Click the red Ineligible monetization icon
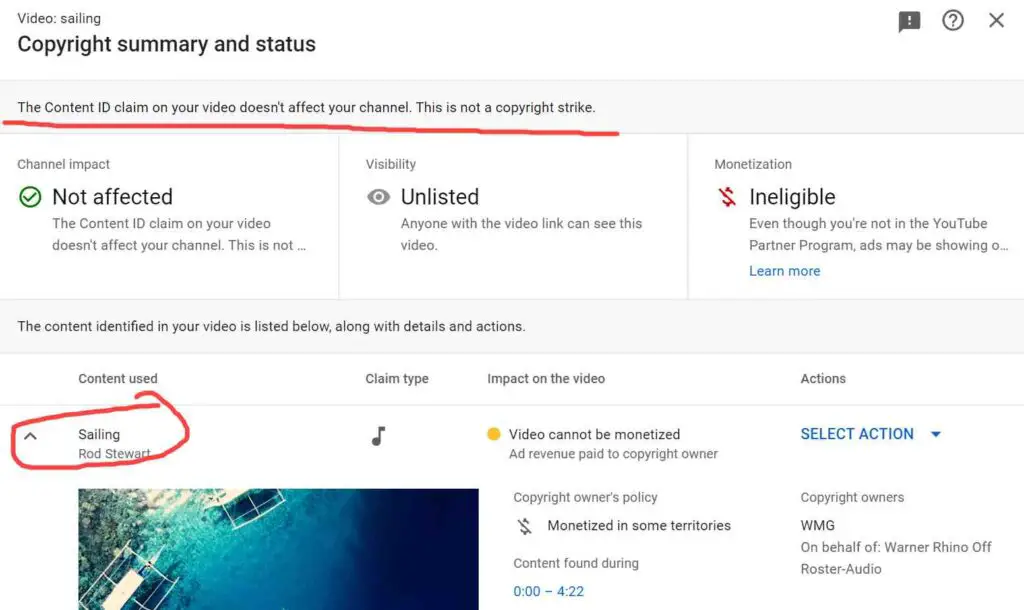Screen dimensions: 1024x610 coord(727,197)
